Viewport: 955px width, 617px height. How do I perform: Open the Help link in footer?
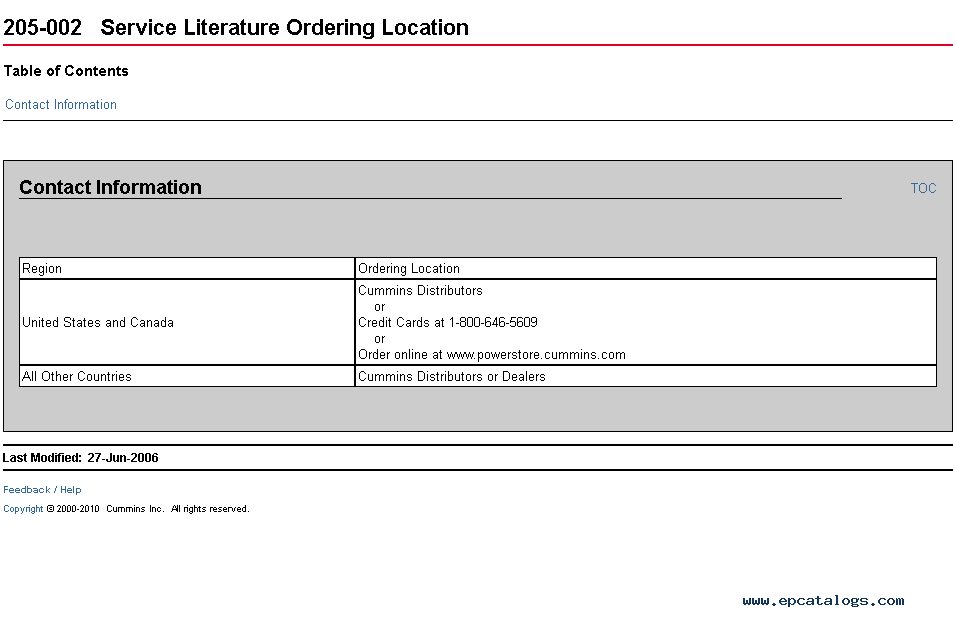click(71, 490)
